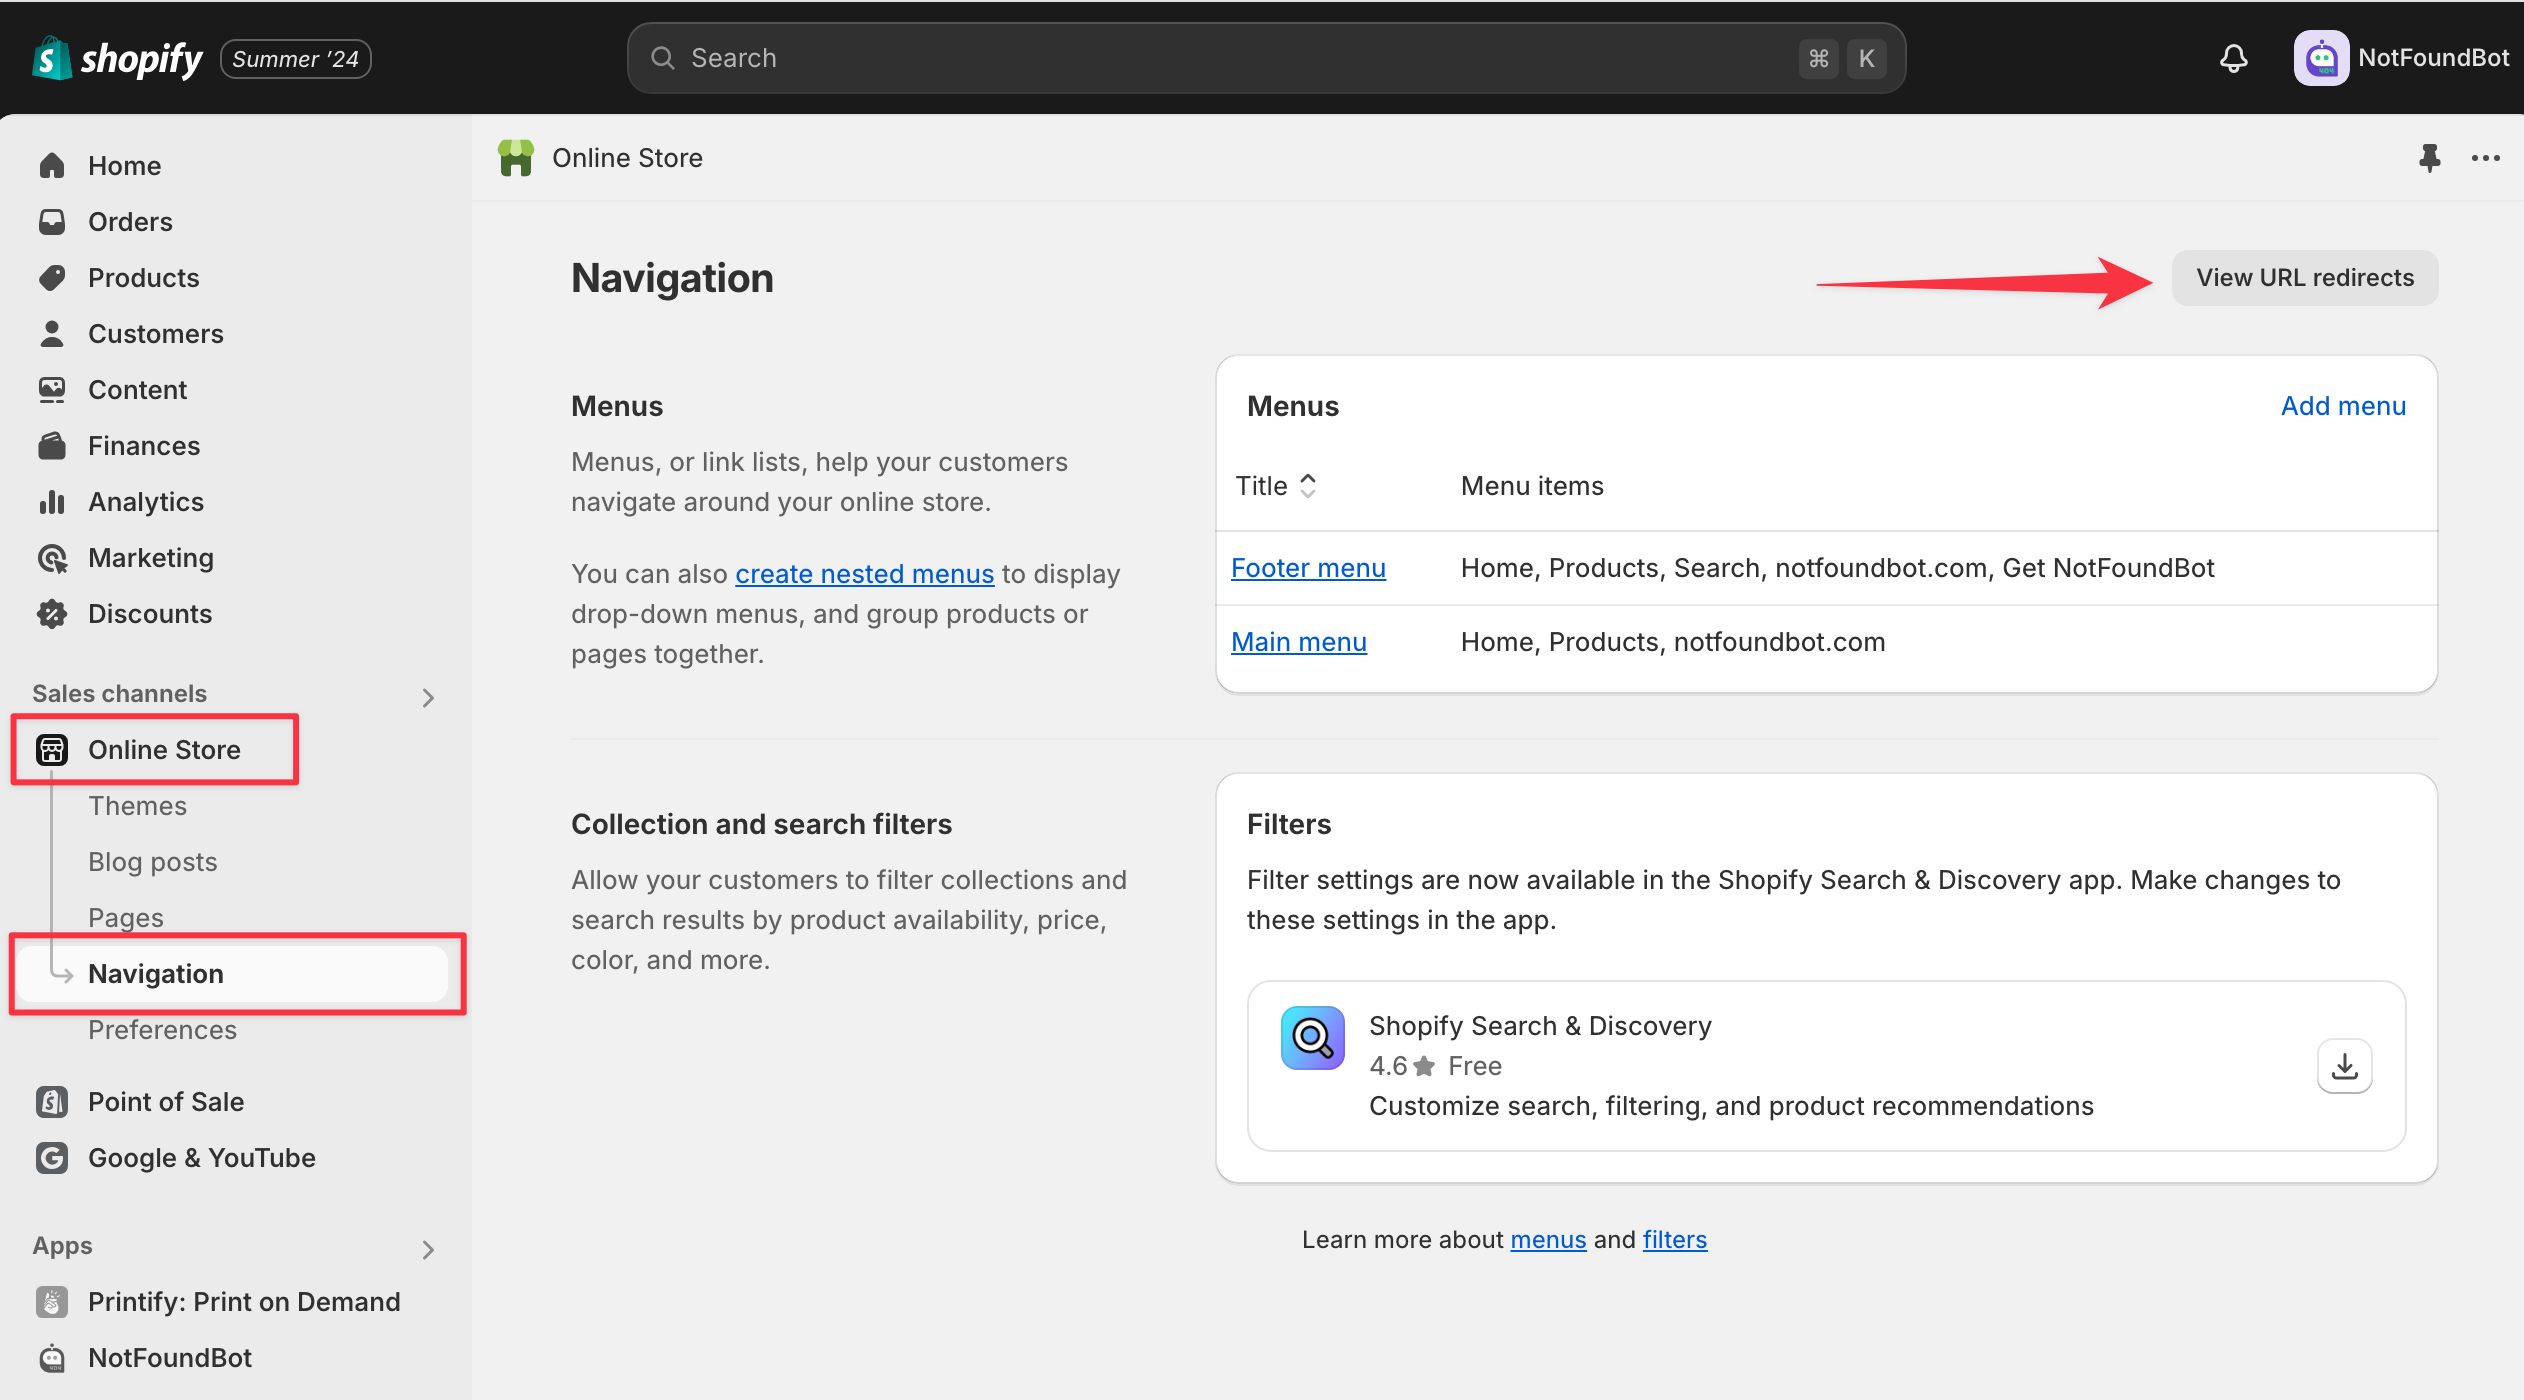The image size is (2524, 1400).
Task: Open the Summer '24 edition badge
Action: [296, 59]
